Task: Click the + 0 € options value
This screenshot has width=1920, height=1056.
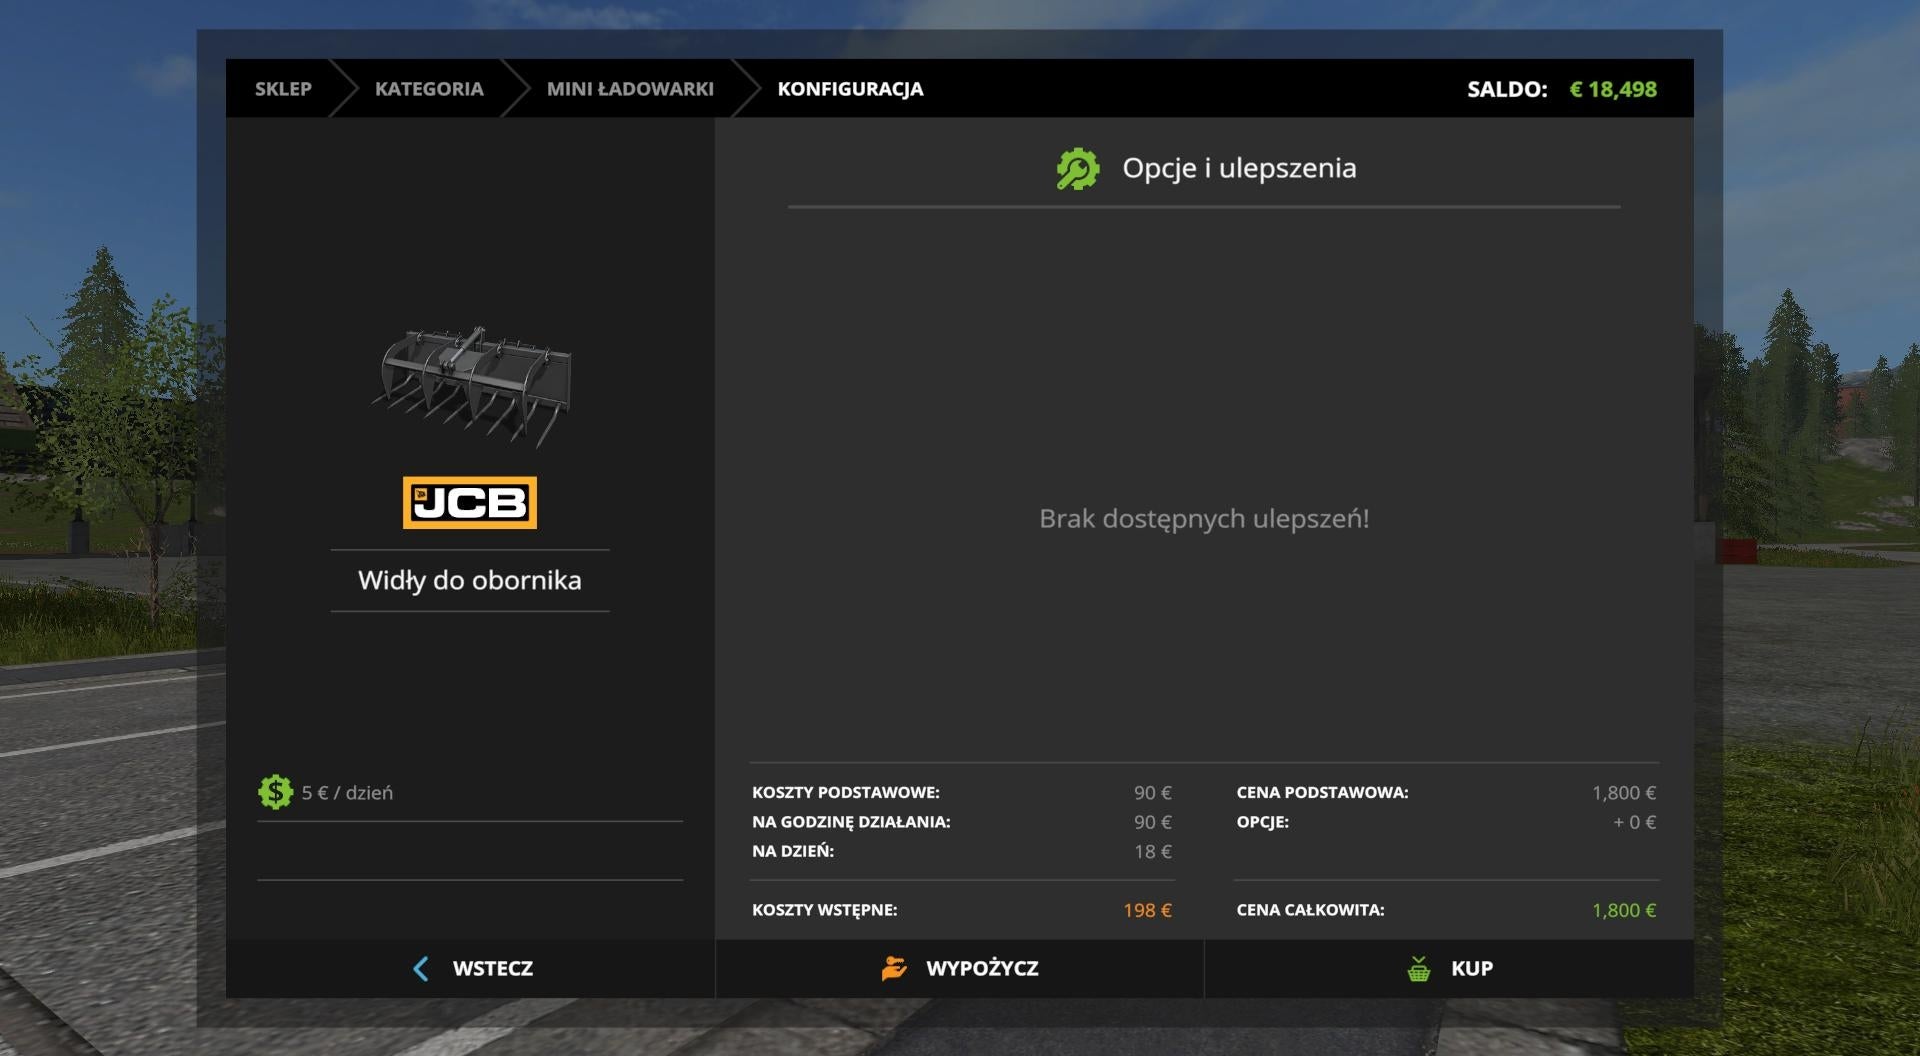Action: pos(1634,822)
